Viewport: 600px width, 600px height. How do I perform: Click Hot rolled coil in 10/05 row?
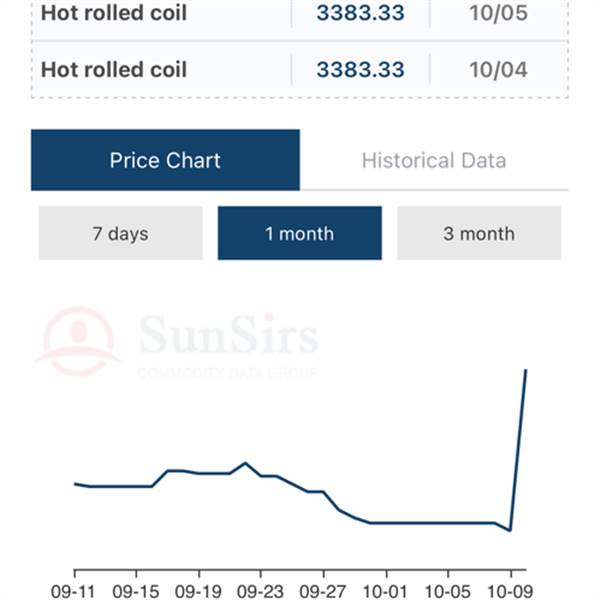click(x=114, y=15)
